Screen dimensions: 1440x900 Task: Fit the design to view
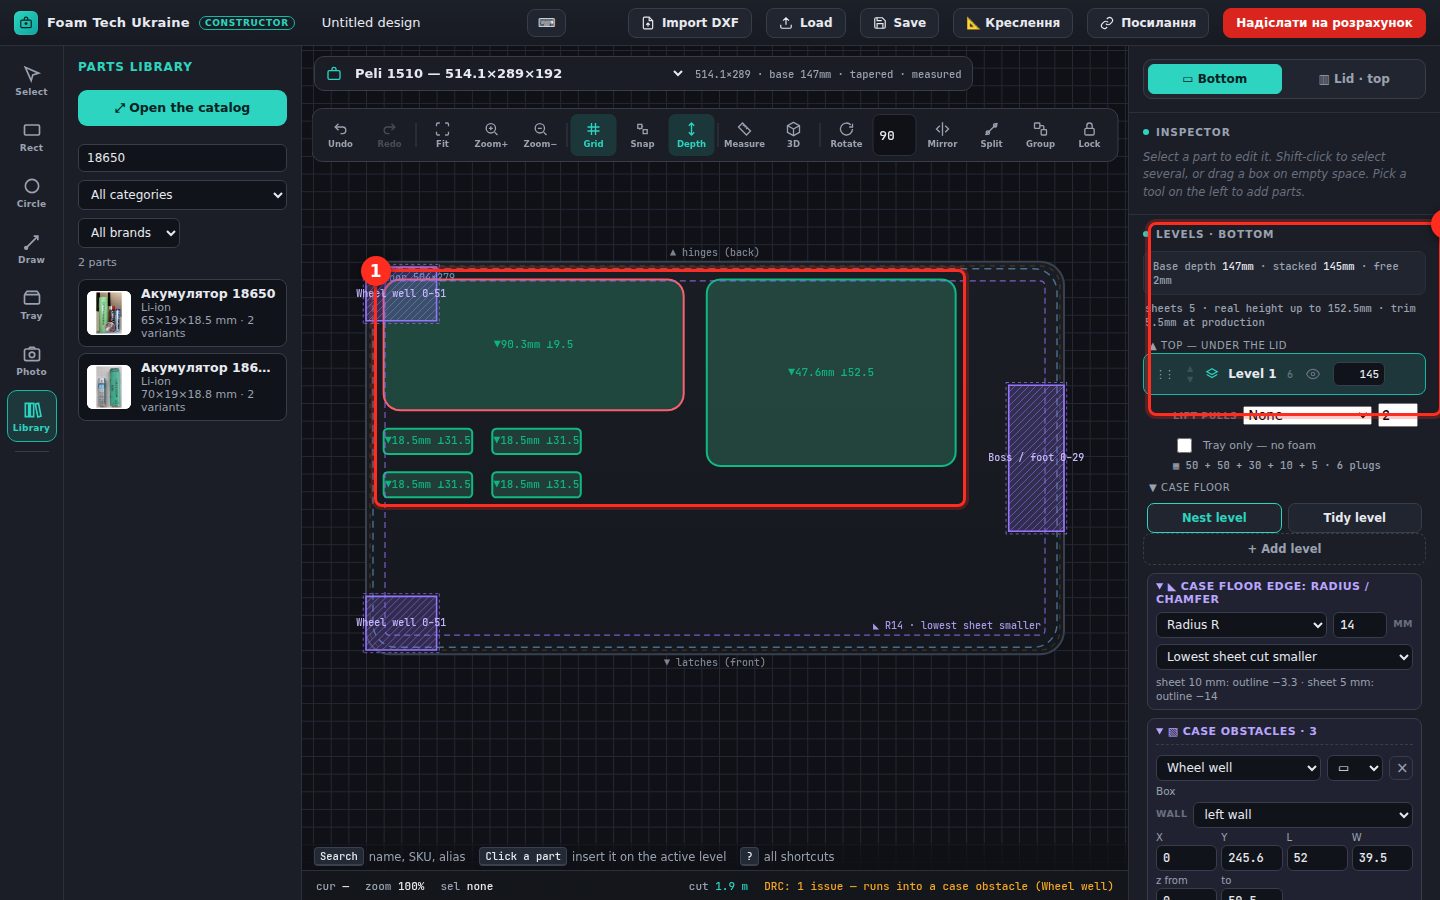point(442,135)
